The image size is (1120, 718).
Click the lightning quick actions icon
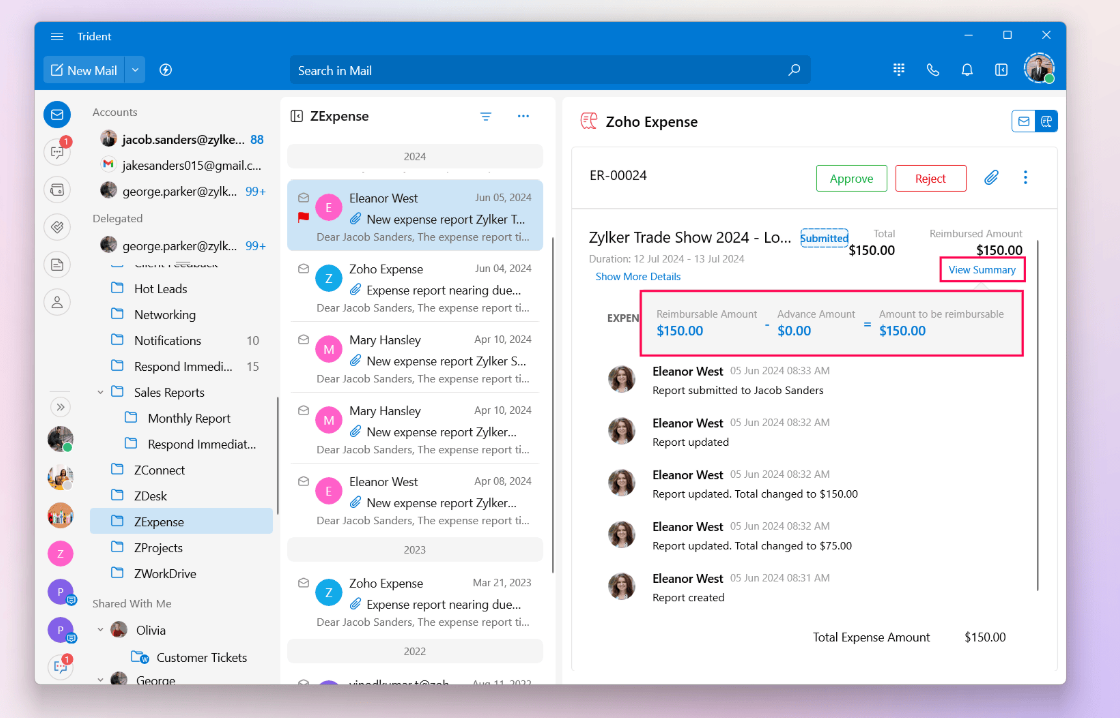pos(166,70)
